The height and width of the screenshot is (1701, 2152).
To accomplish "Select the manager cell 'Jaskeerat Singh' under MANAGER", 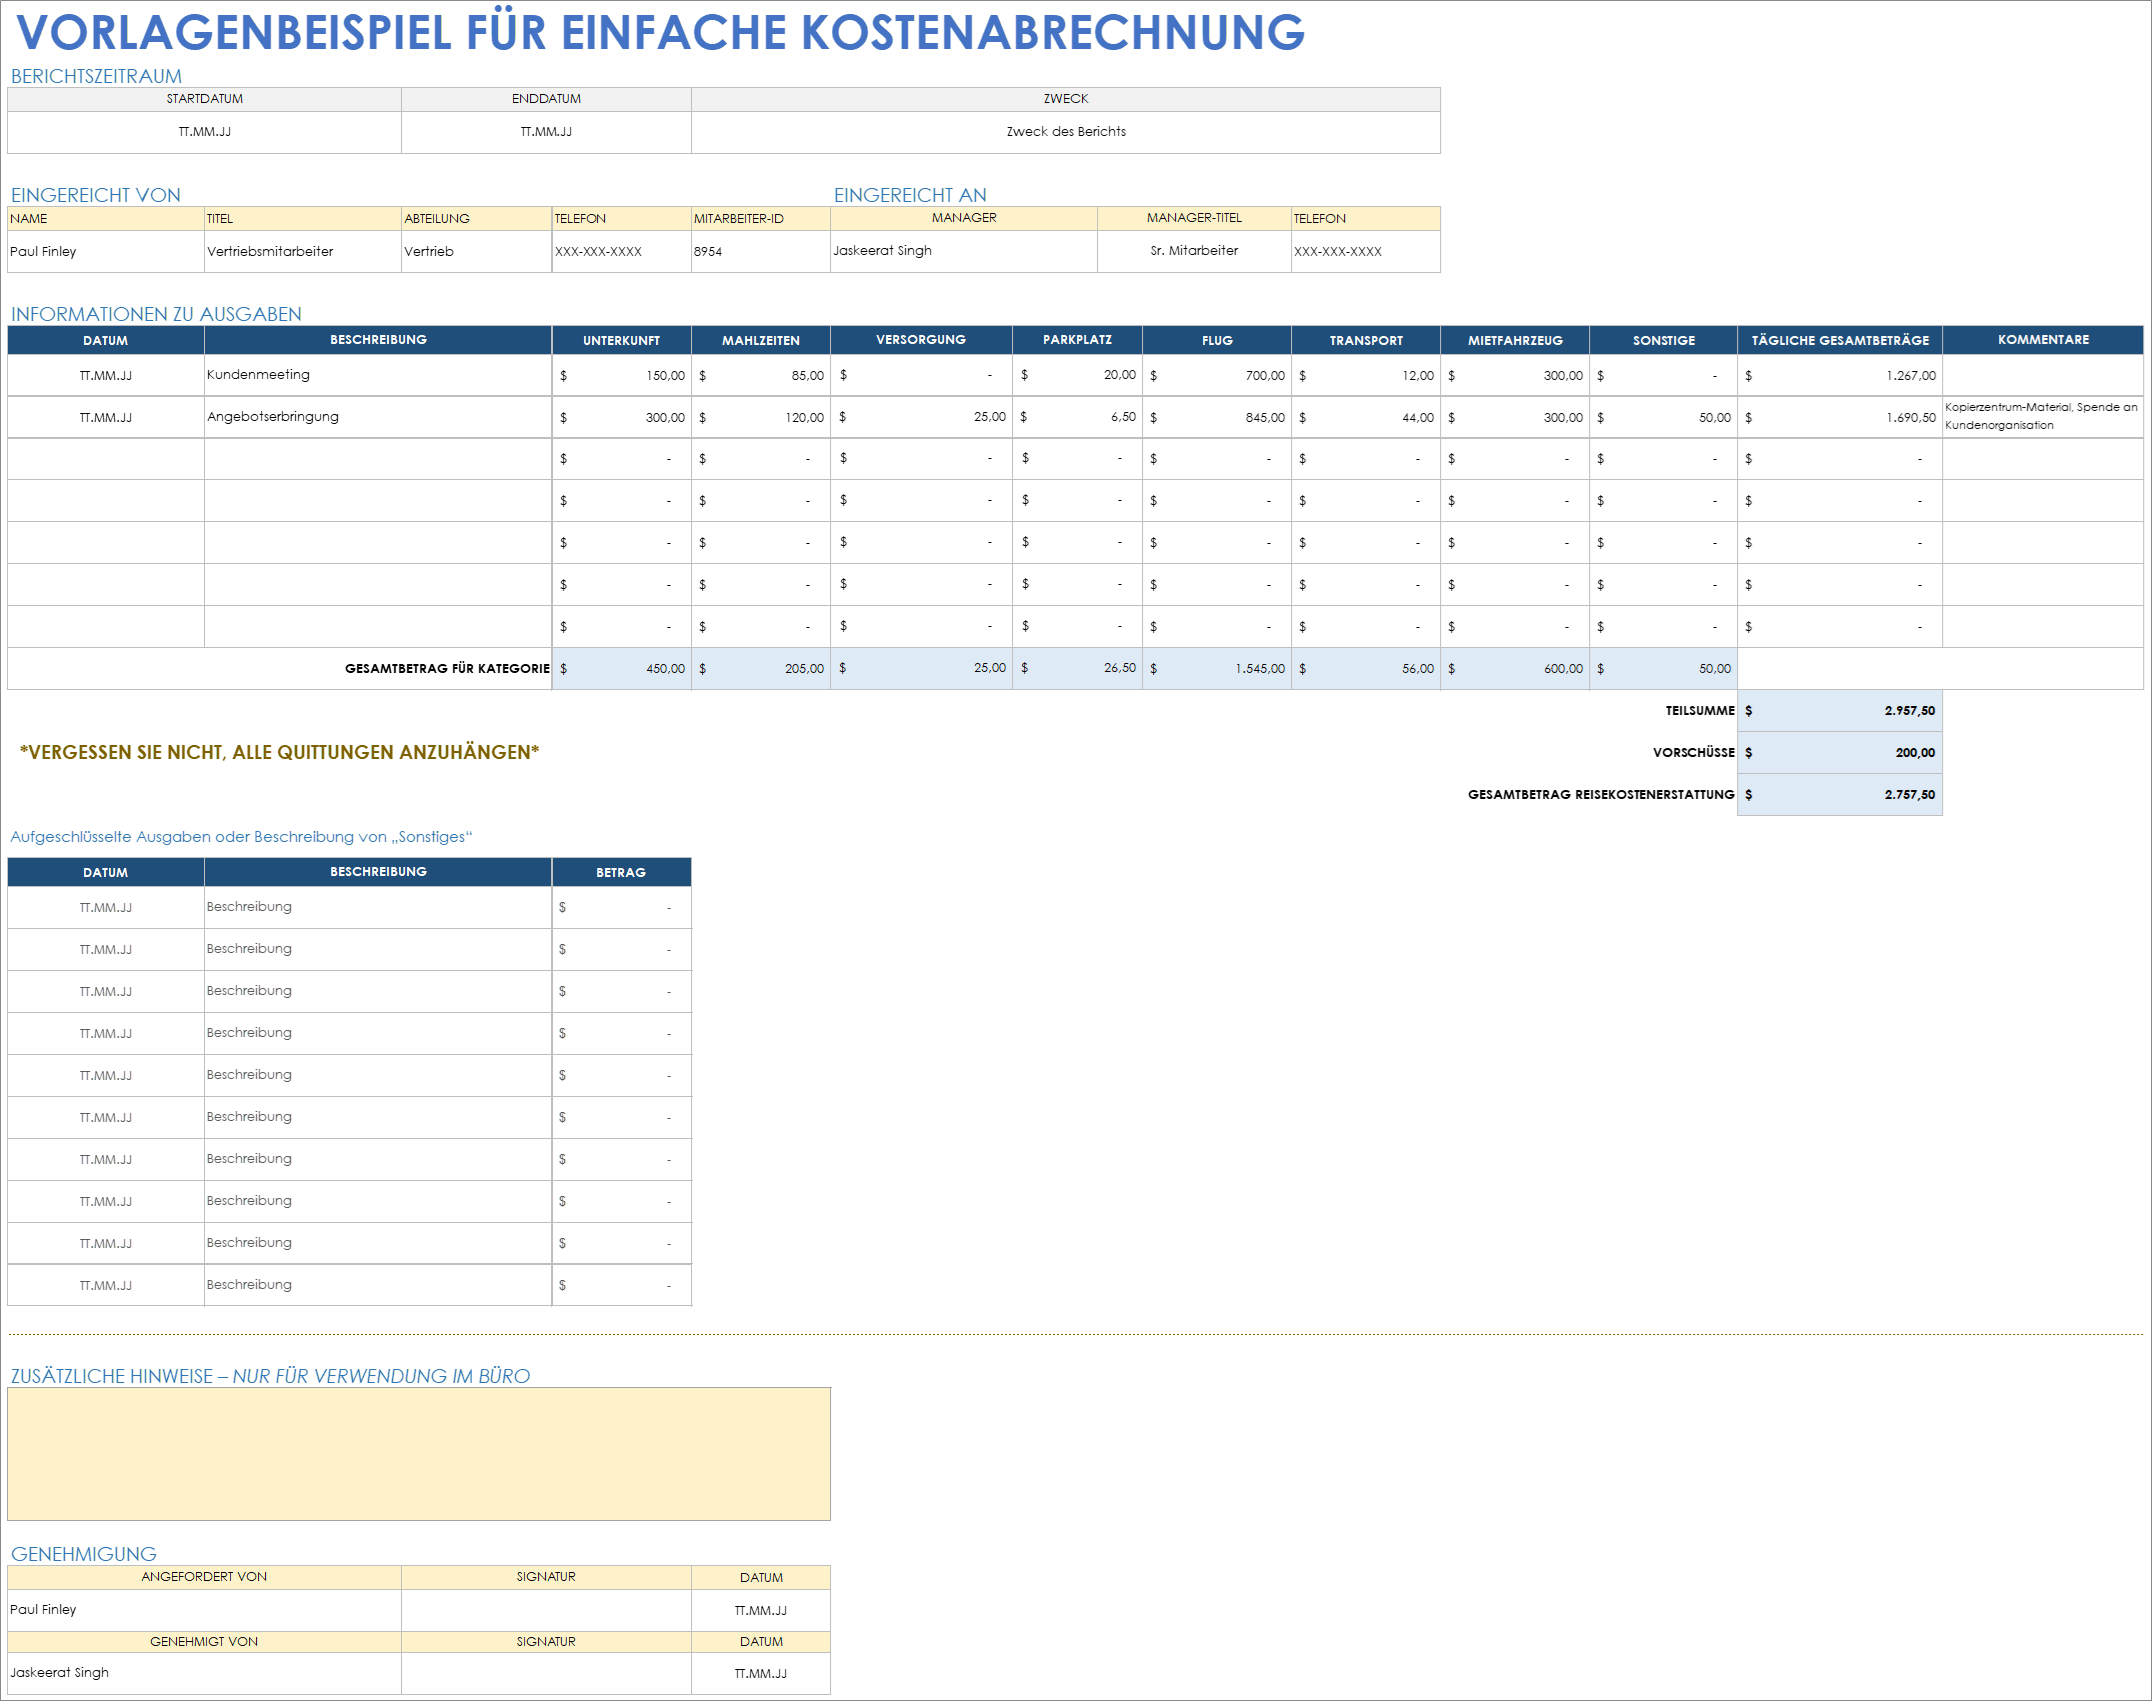I will pyautogui.click(x=964, y=251).
